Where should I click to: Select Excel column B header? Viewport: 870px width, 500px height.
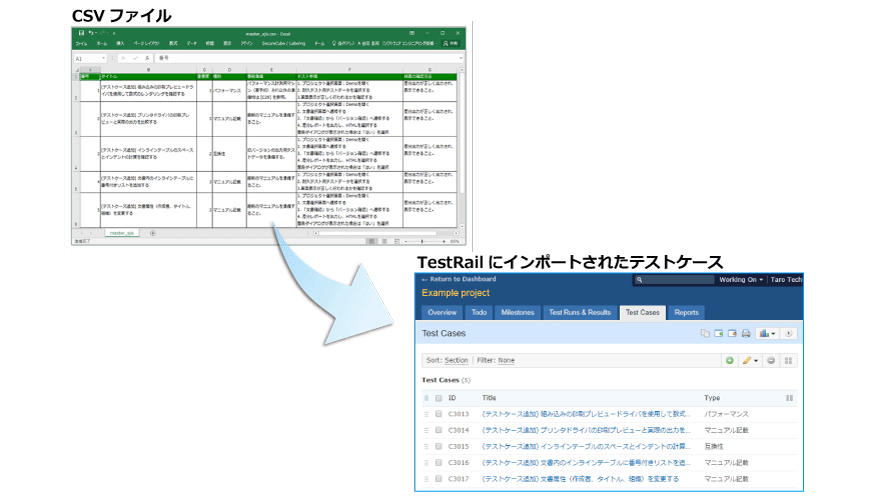click(148, 70)
